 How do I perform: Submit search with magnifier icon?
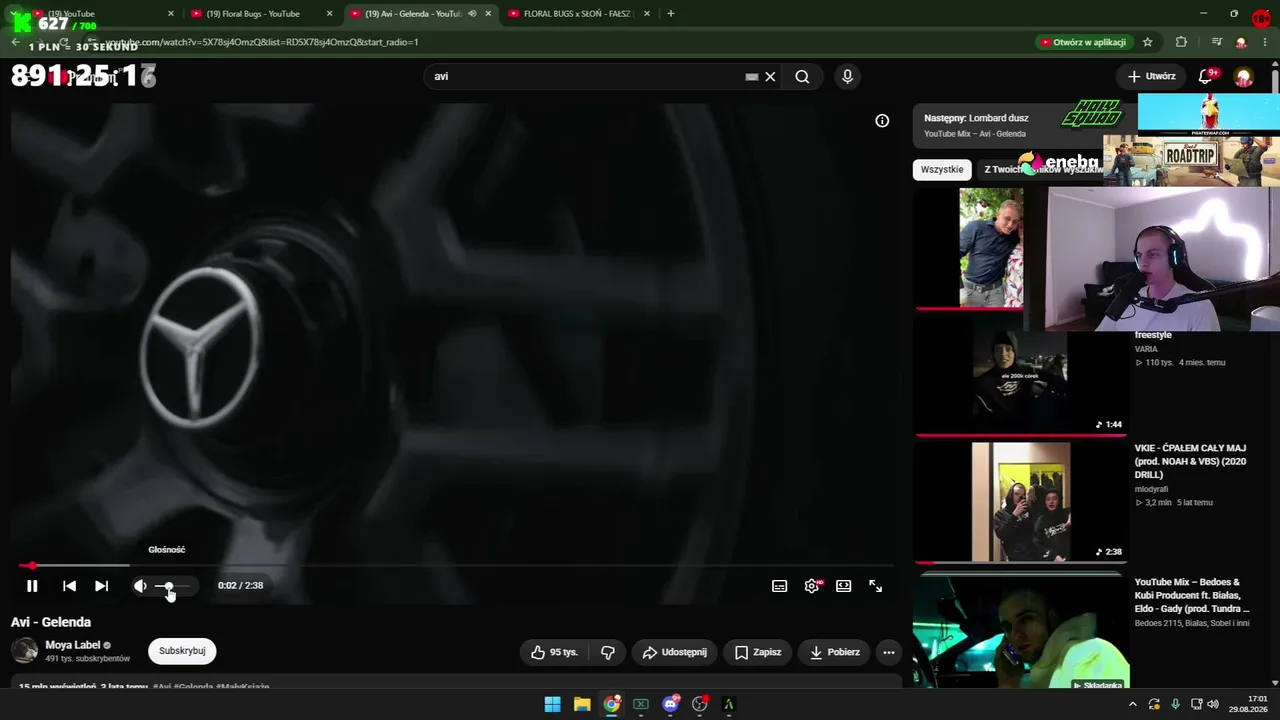(x=802, y=77)
